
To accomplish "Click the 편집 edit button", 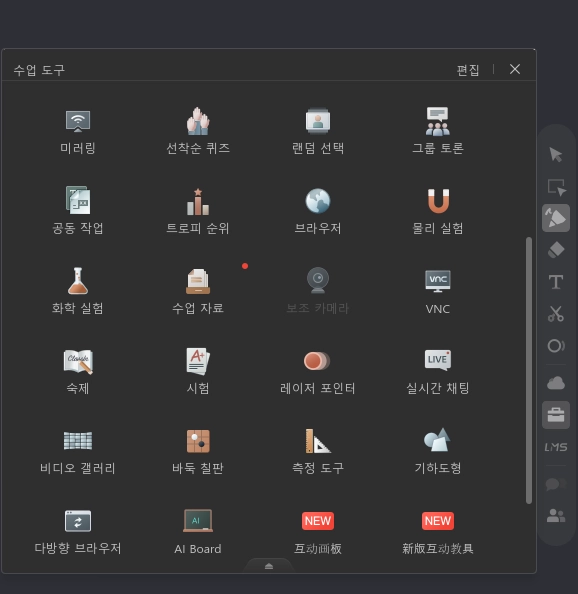I will coord(468,70).
